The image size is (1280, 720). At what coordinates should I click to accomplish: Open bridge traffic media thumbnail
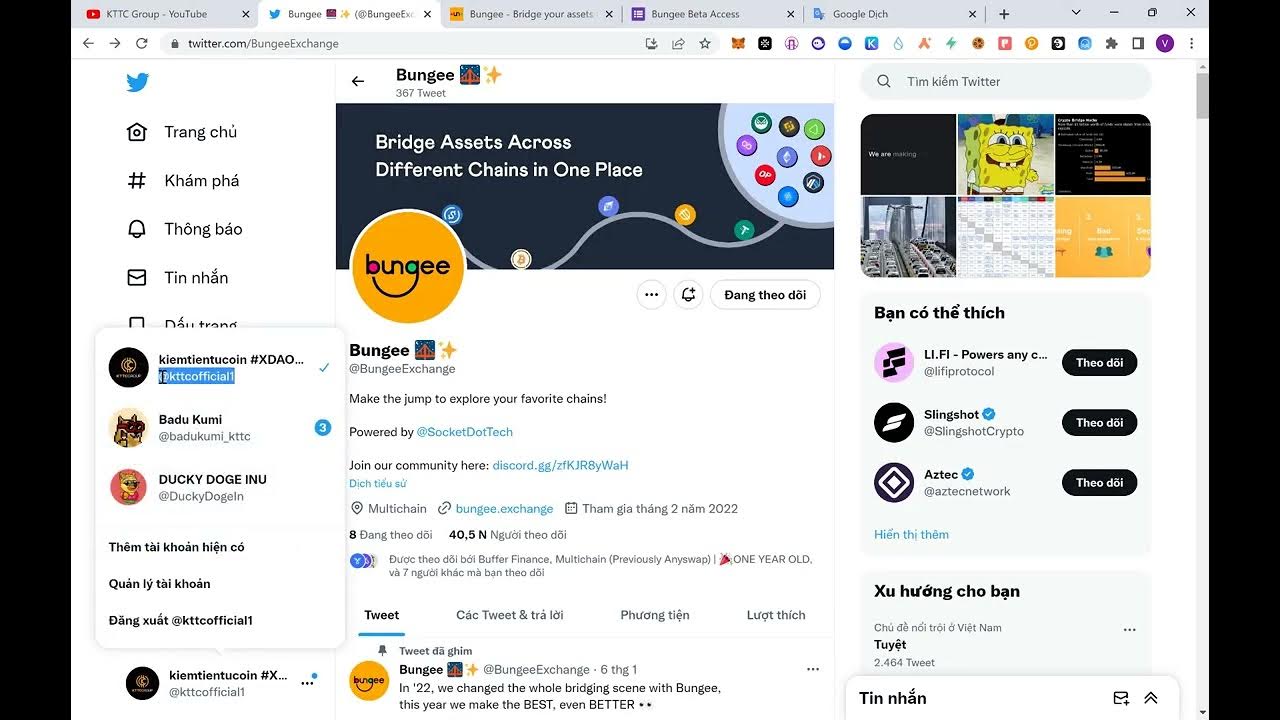tap(908, 237)
